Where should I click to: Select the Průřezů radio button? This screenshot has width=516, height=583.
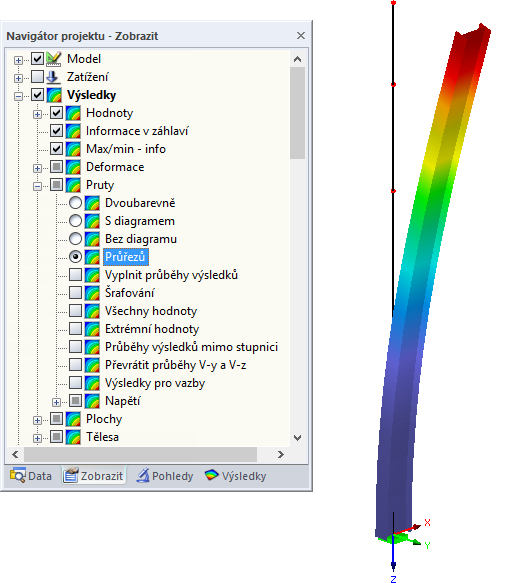click(75, 257)
